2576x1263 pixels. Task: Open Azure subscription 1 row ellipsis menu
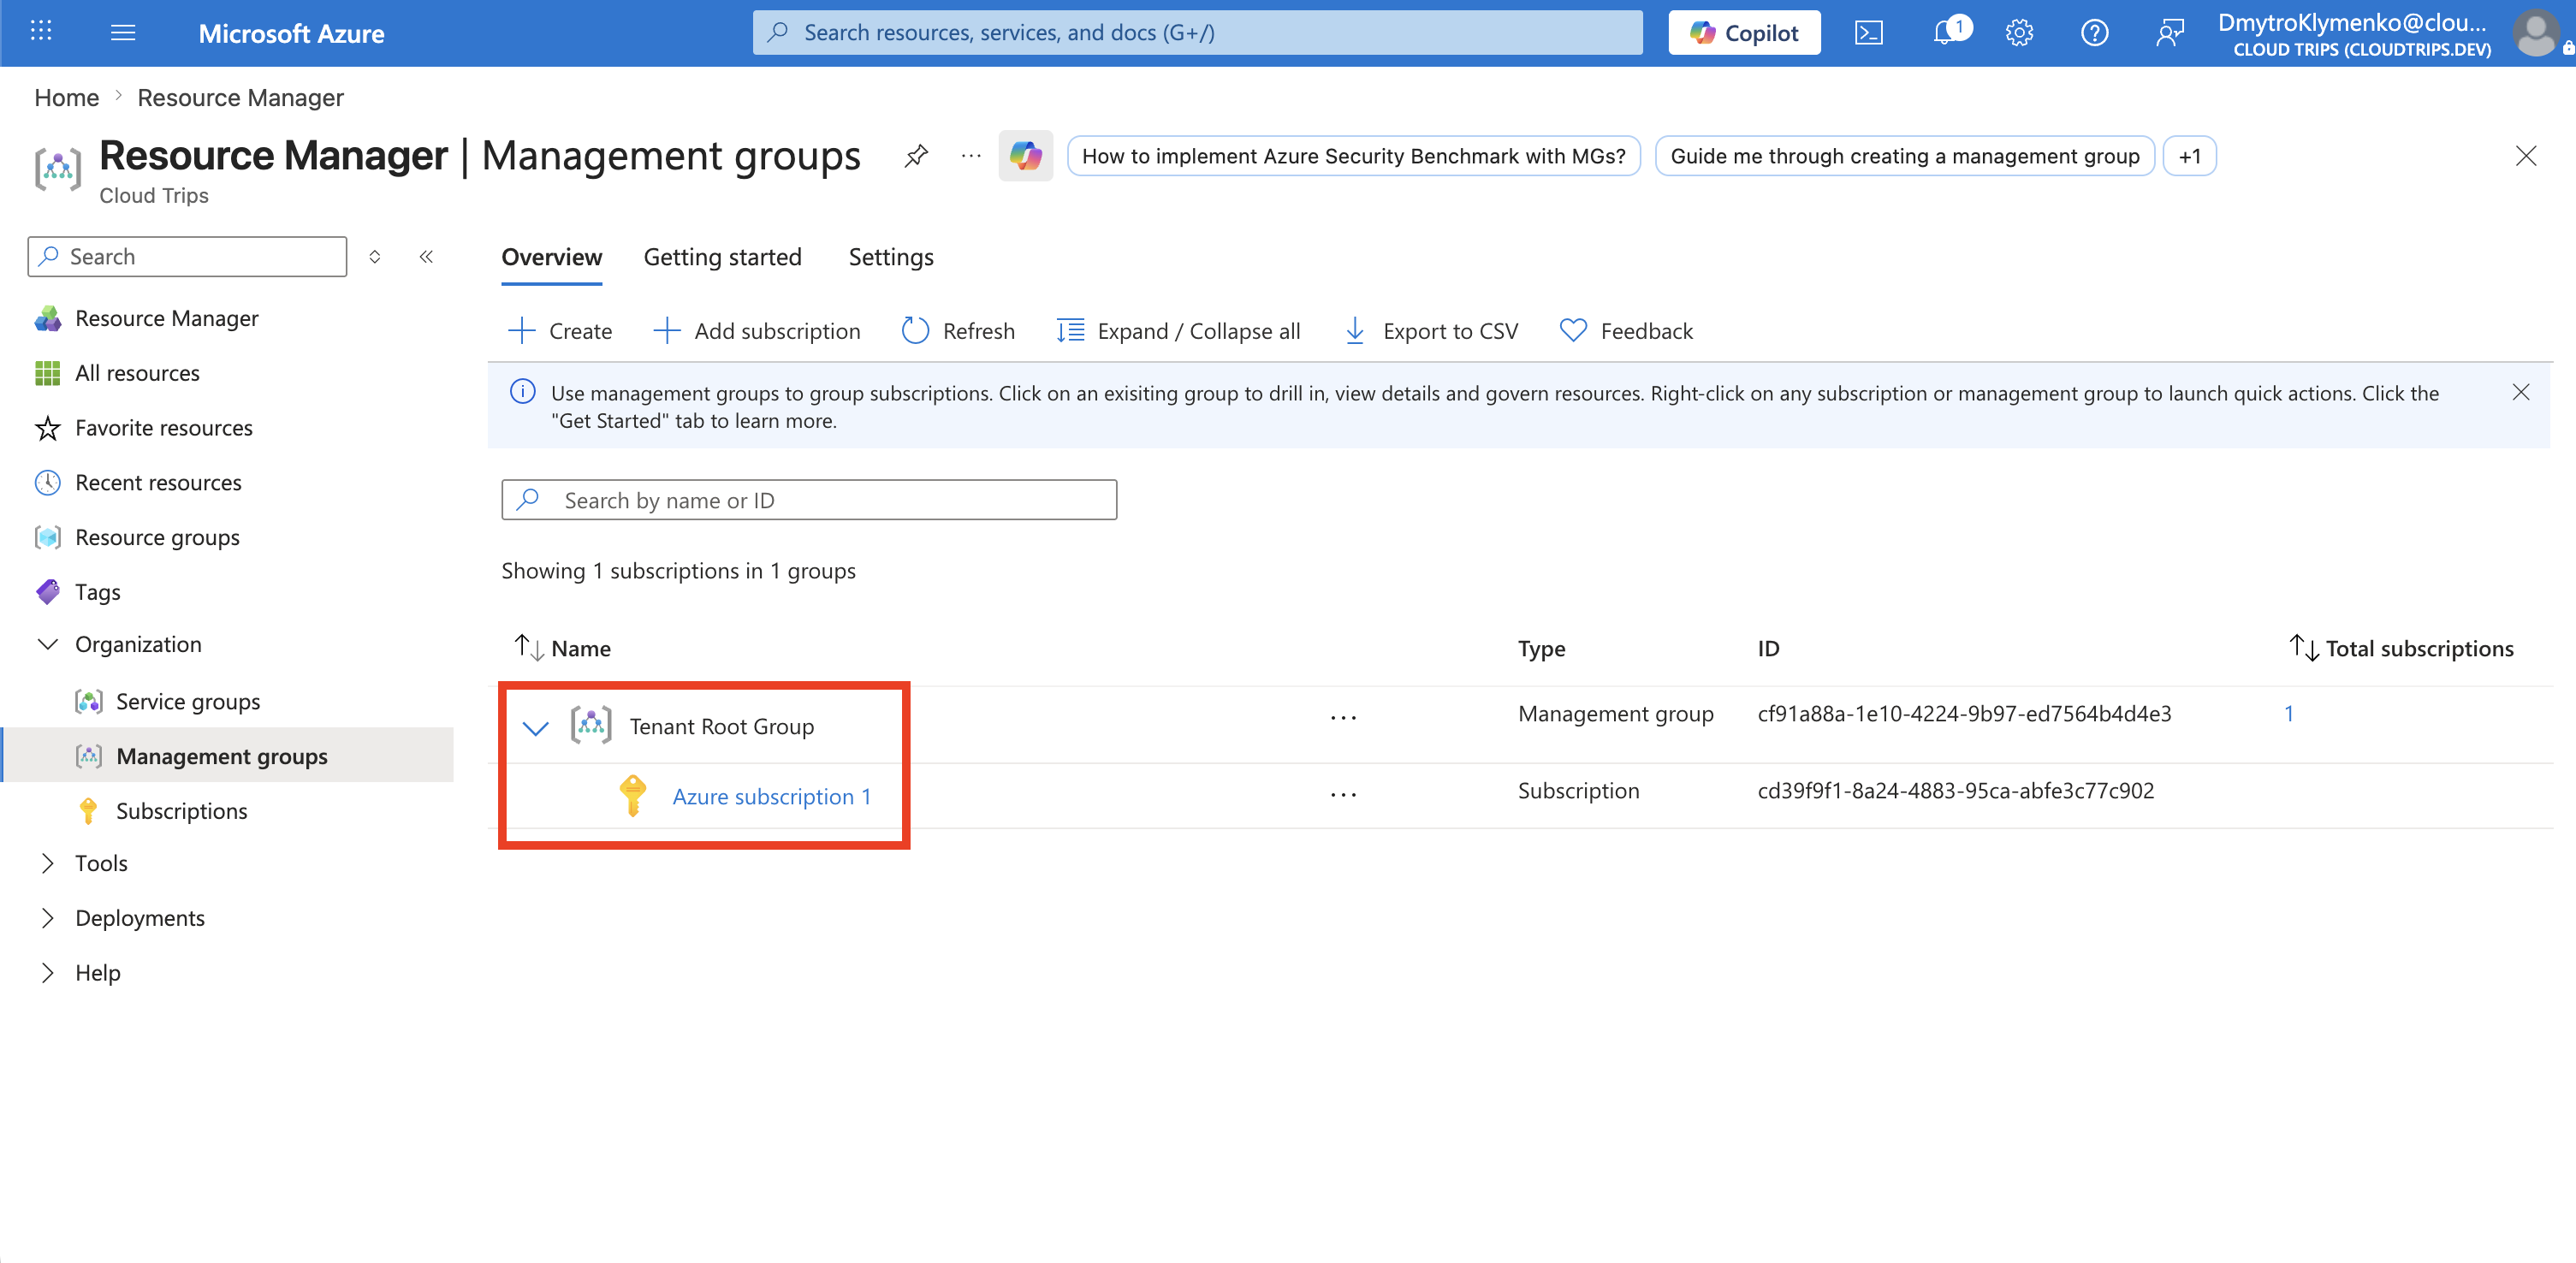point(1343,794)
